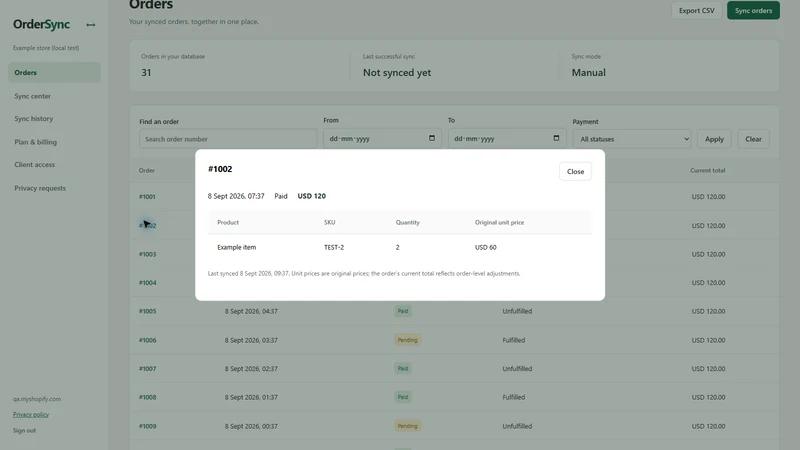
Task: Click the USD 120 total in dialog
Action: [311, 196]
